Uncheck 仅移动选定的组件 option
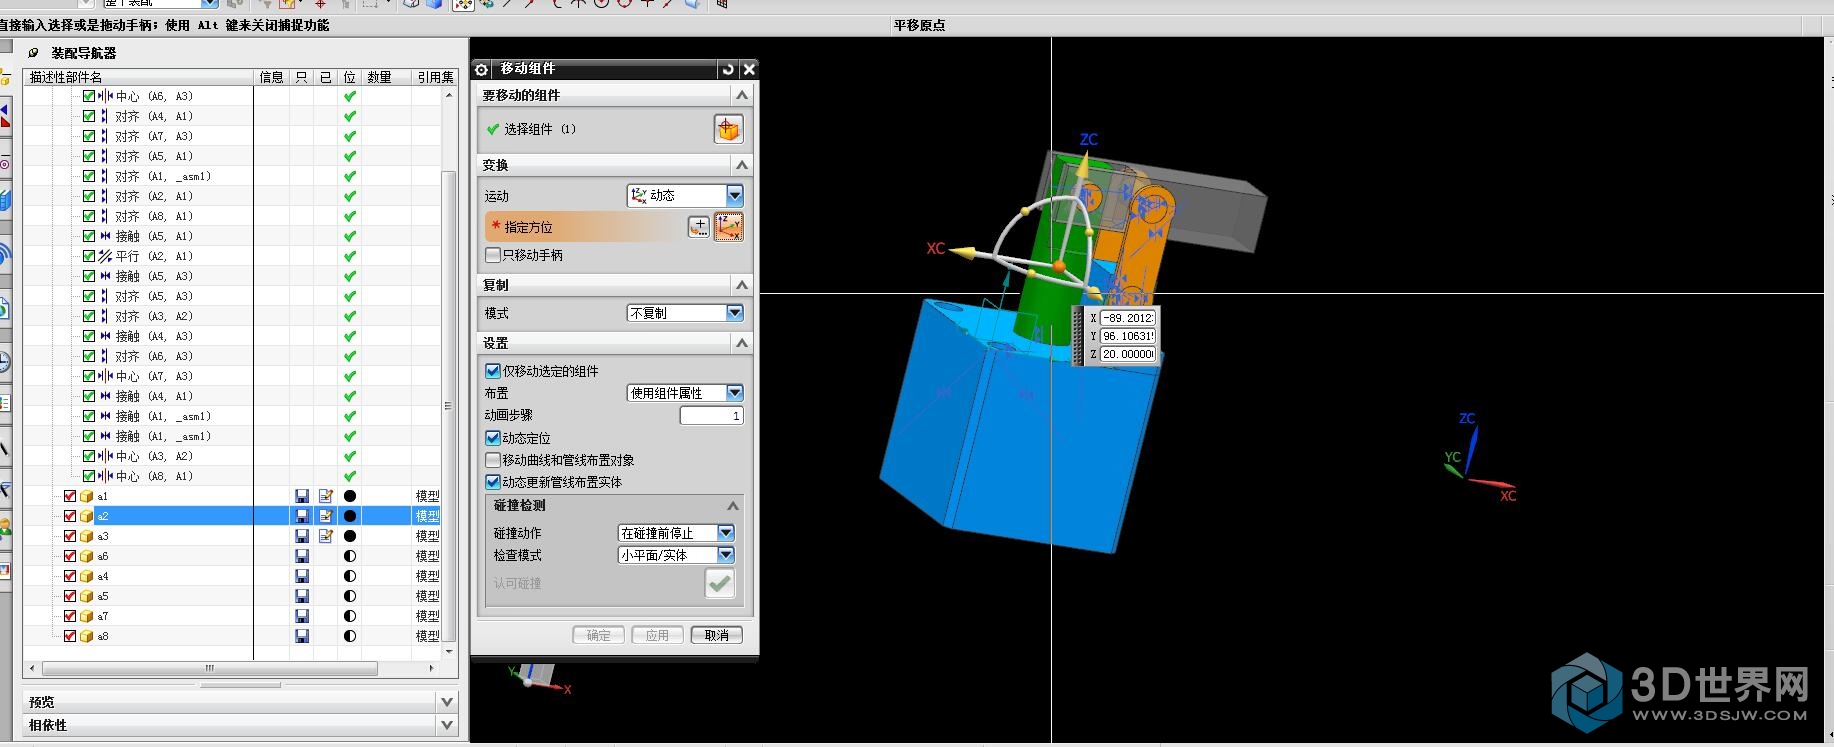This screenshot has height=747, width=1834. (493, 371)
